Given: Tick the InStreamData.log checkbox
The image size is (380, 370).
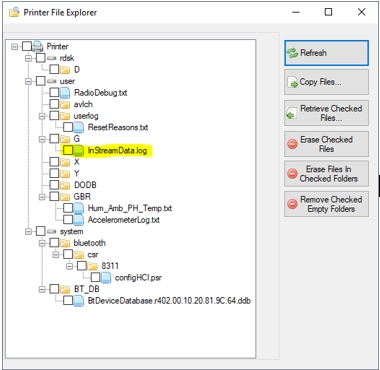Looking at the screenshot, I should tap(68, 150).
